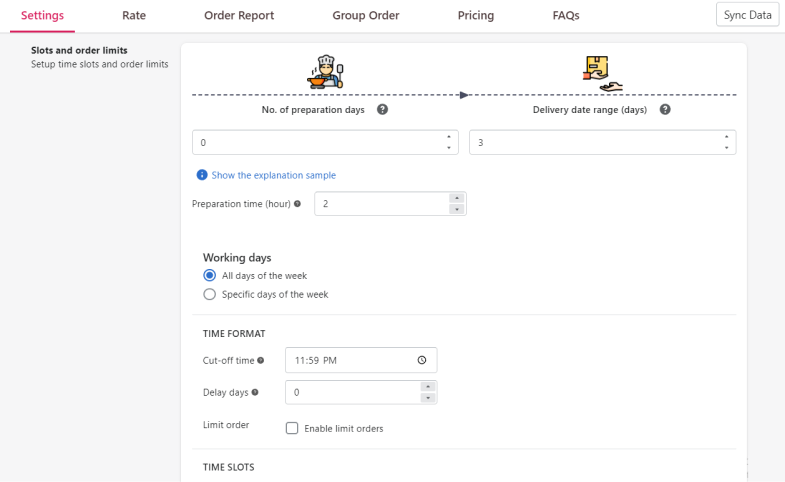Open clock picker in Cut-off time field
The height and width of the screenshot is (482, 785).
pyautogui.click(x=422, y=360)
